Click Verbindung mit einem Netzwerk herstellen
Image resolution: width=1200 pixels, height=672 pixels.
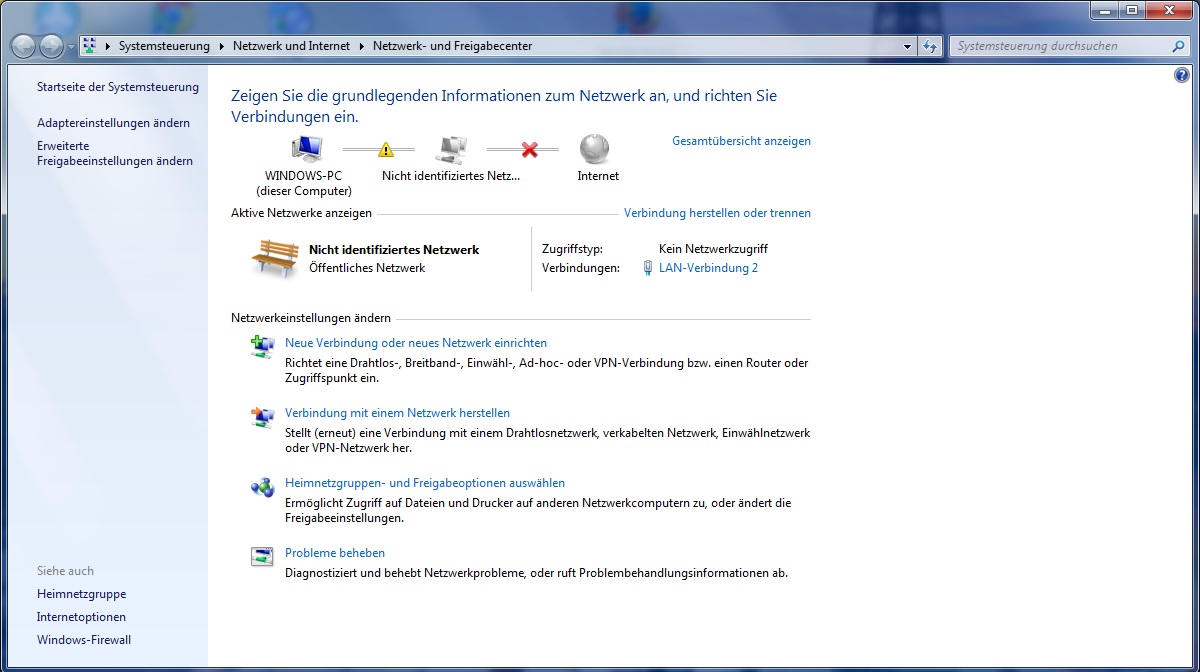pos(397,413)
